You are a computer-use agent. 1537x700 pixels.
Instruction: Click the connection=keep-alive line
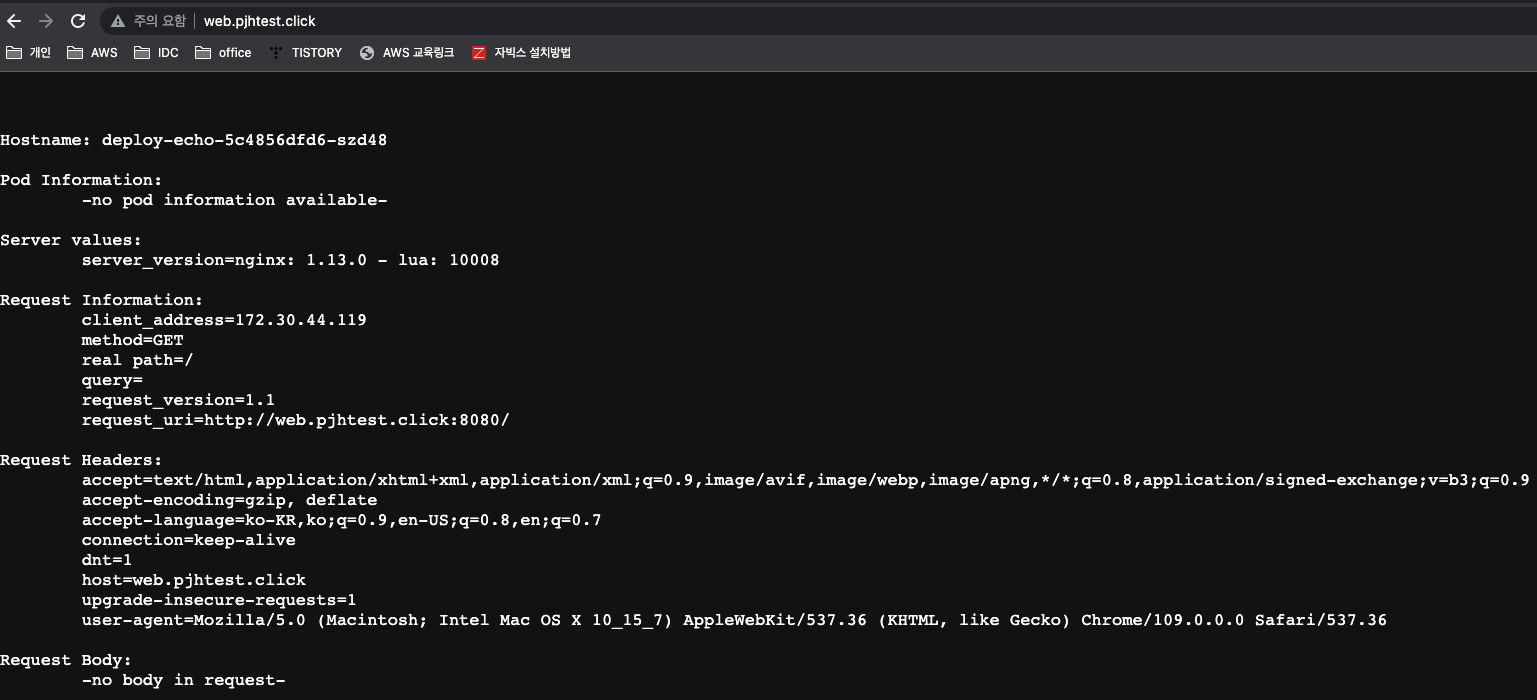189,540
